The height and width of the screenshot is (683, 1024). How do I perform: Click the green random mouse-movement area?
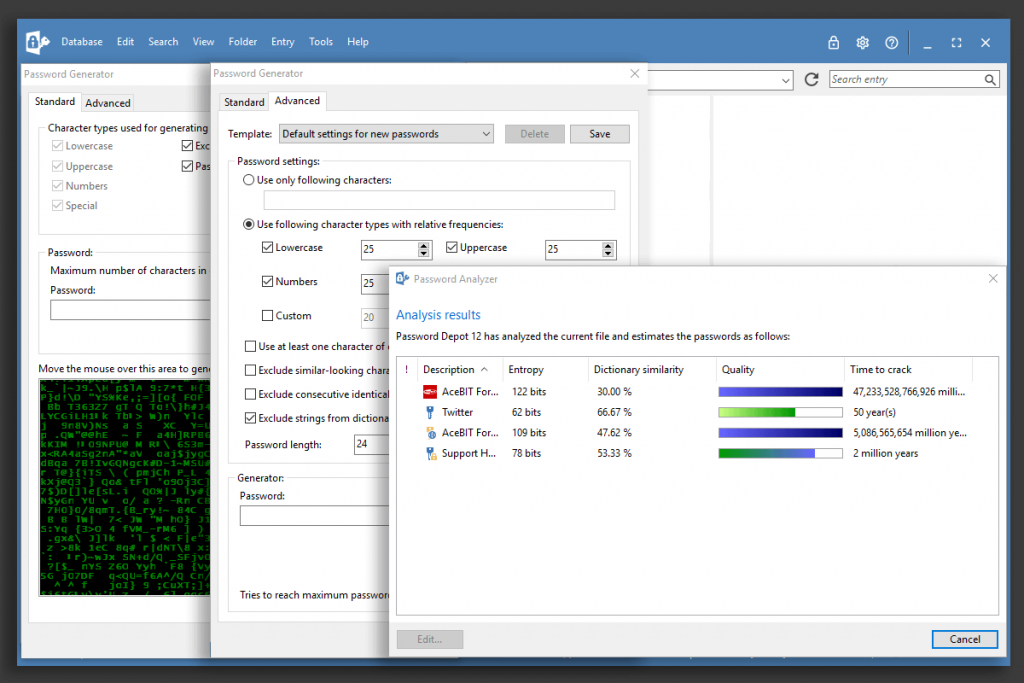[x=125, y=487]
